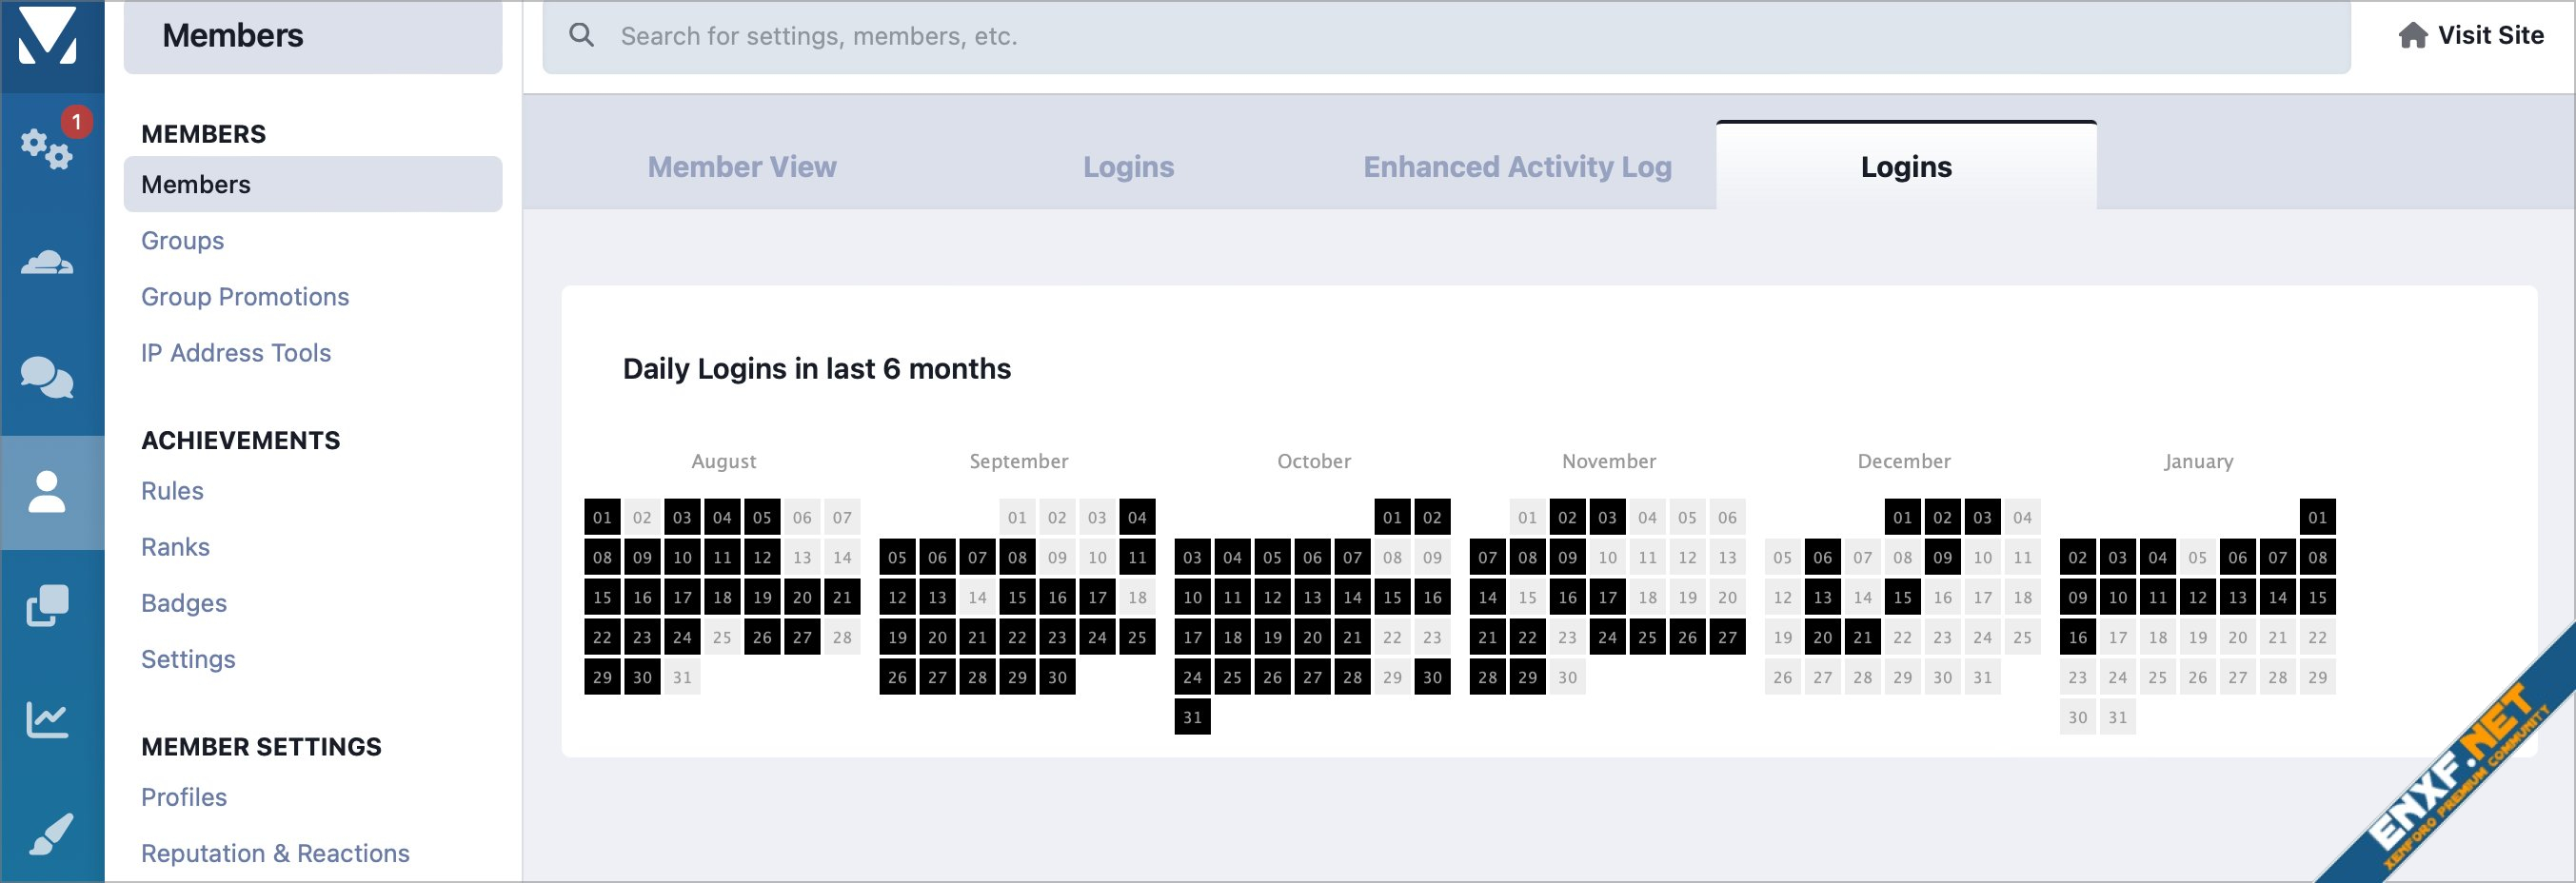Open the Statistics line chart icon
Viewport: 2576px width, 883px height.
pos(47,719)
